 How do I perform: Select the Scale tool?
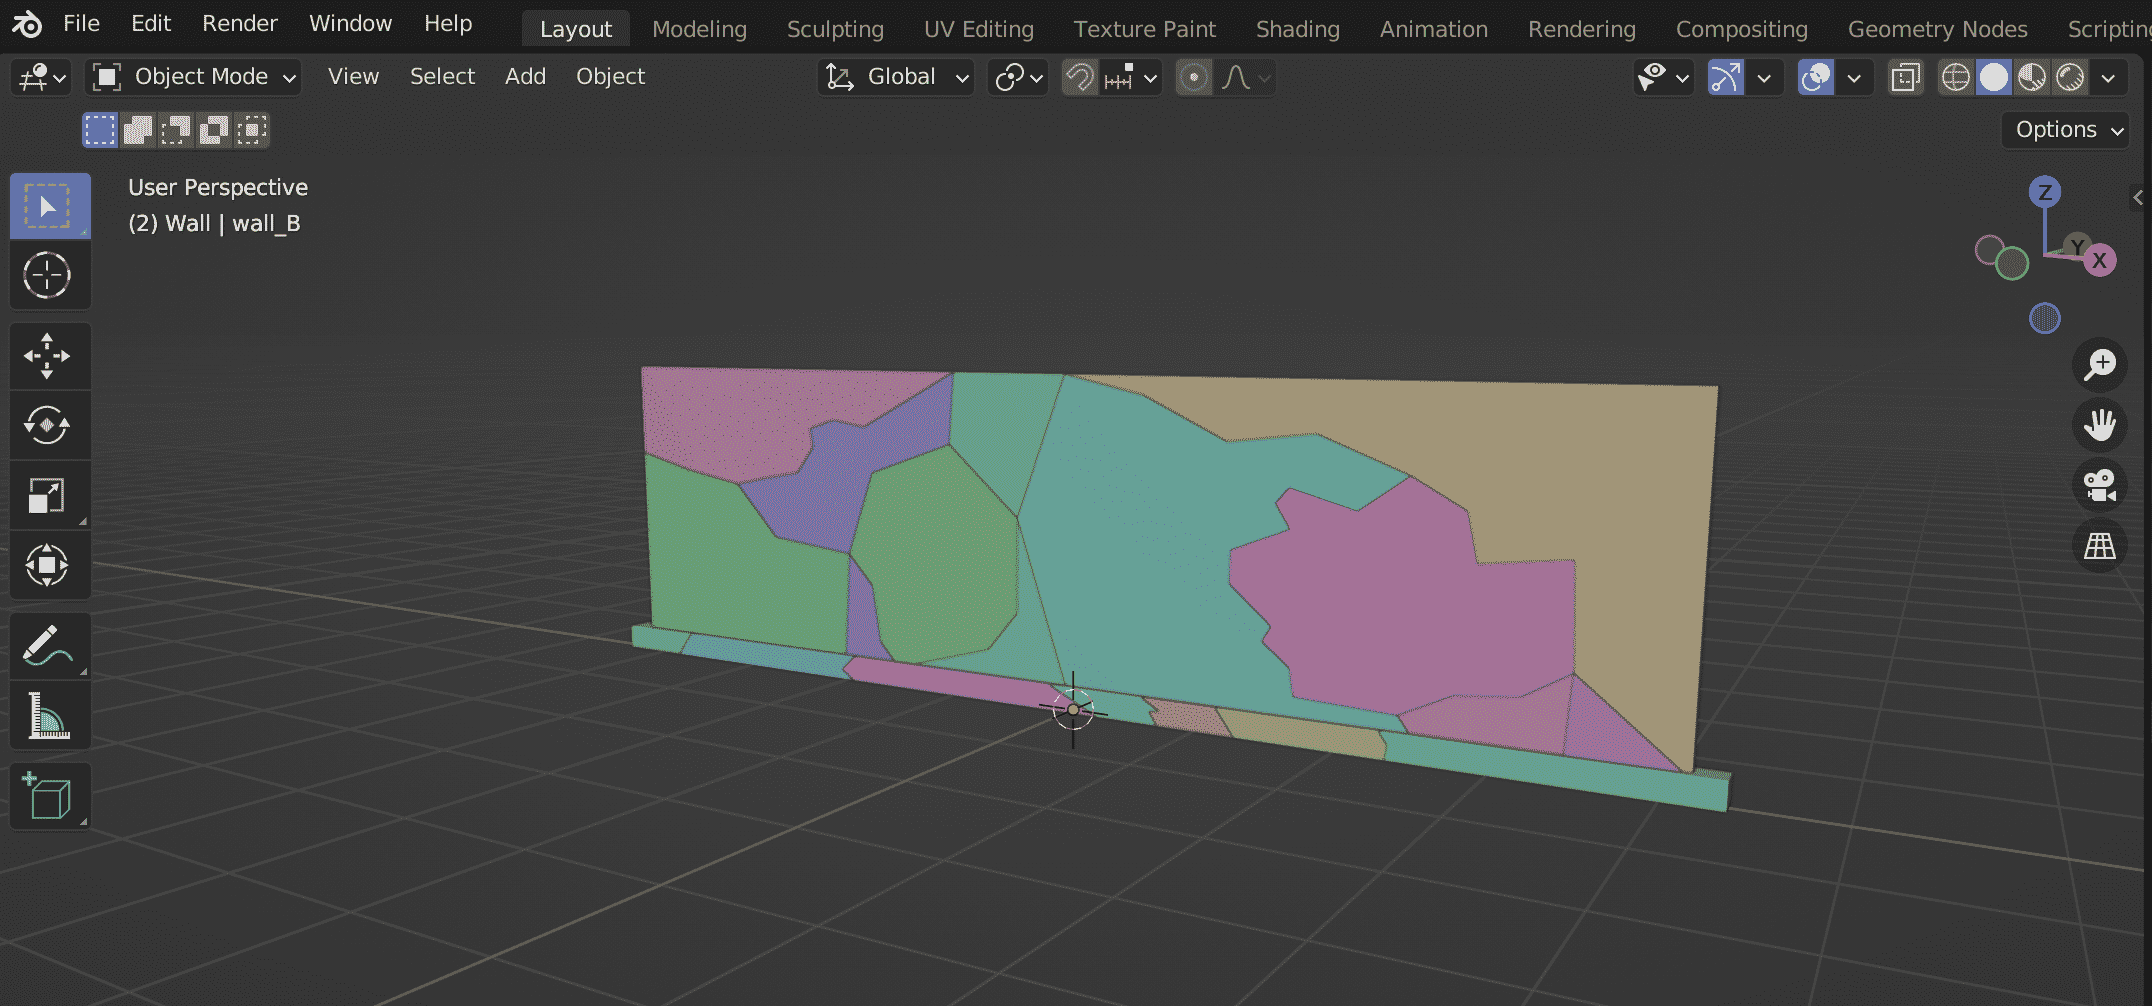tap(49, 494)
